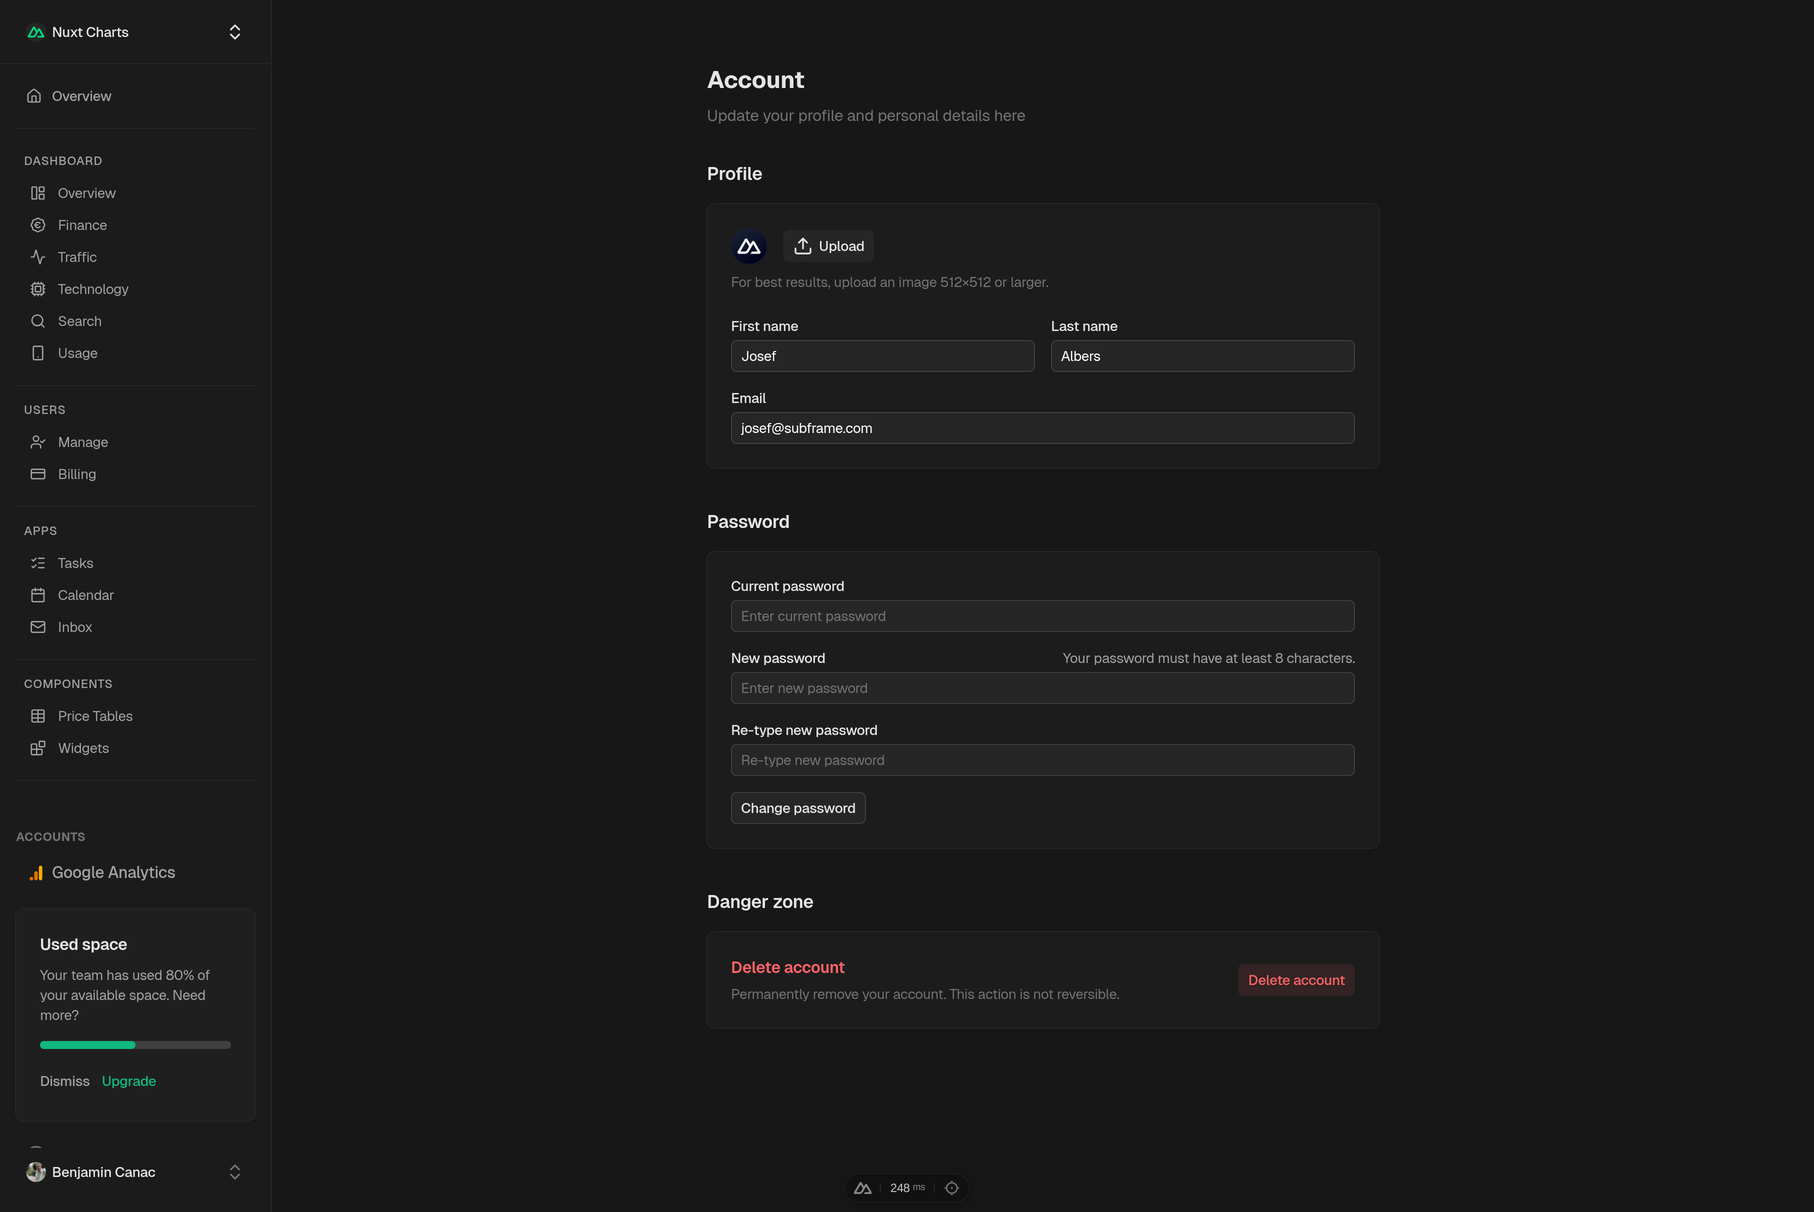Go to the Manage users page
This screenshot has width=1814, height=1212.
point(83,442)
